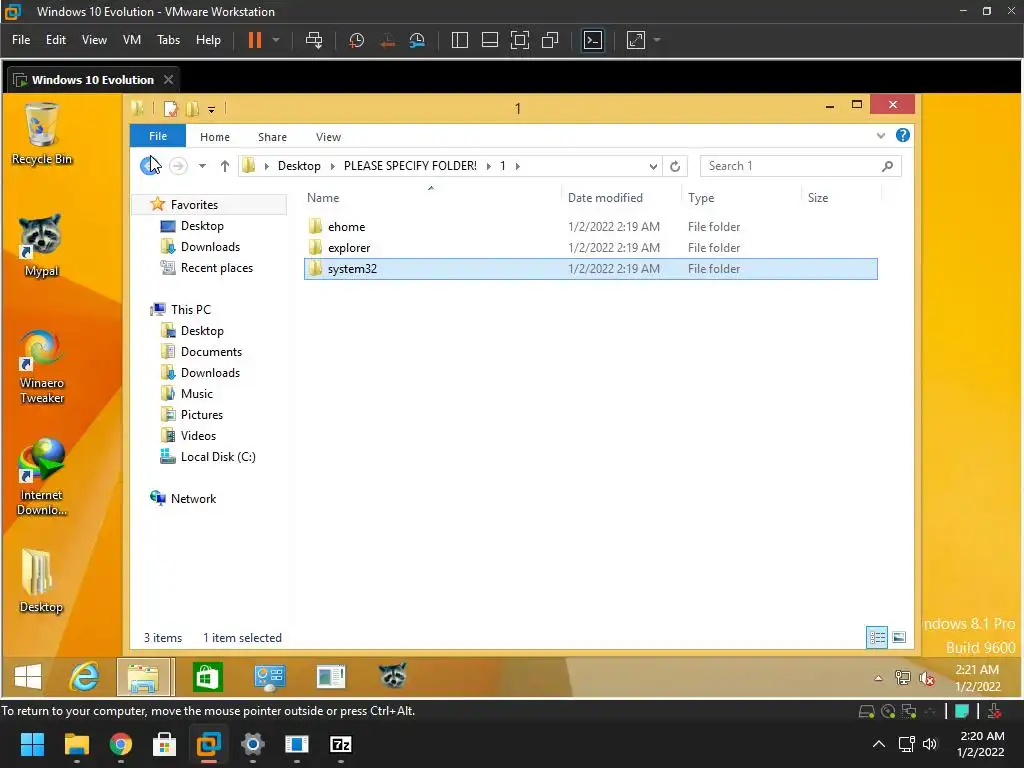Revert virtual machine to its snapshot
The image size is (1024, 768).
coord(387,40)
